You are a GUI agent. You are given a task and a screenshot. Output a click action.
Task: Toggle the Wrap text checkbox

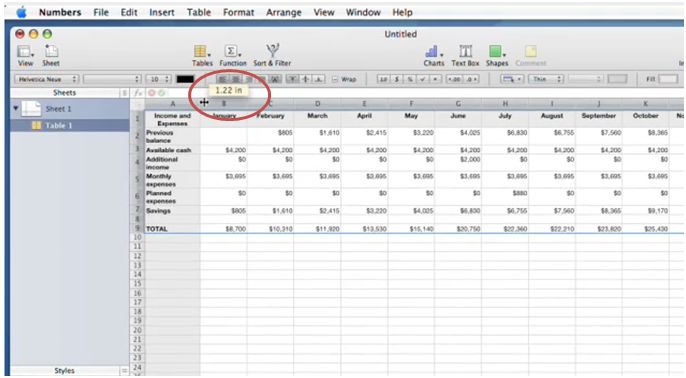click(335, 79)
